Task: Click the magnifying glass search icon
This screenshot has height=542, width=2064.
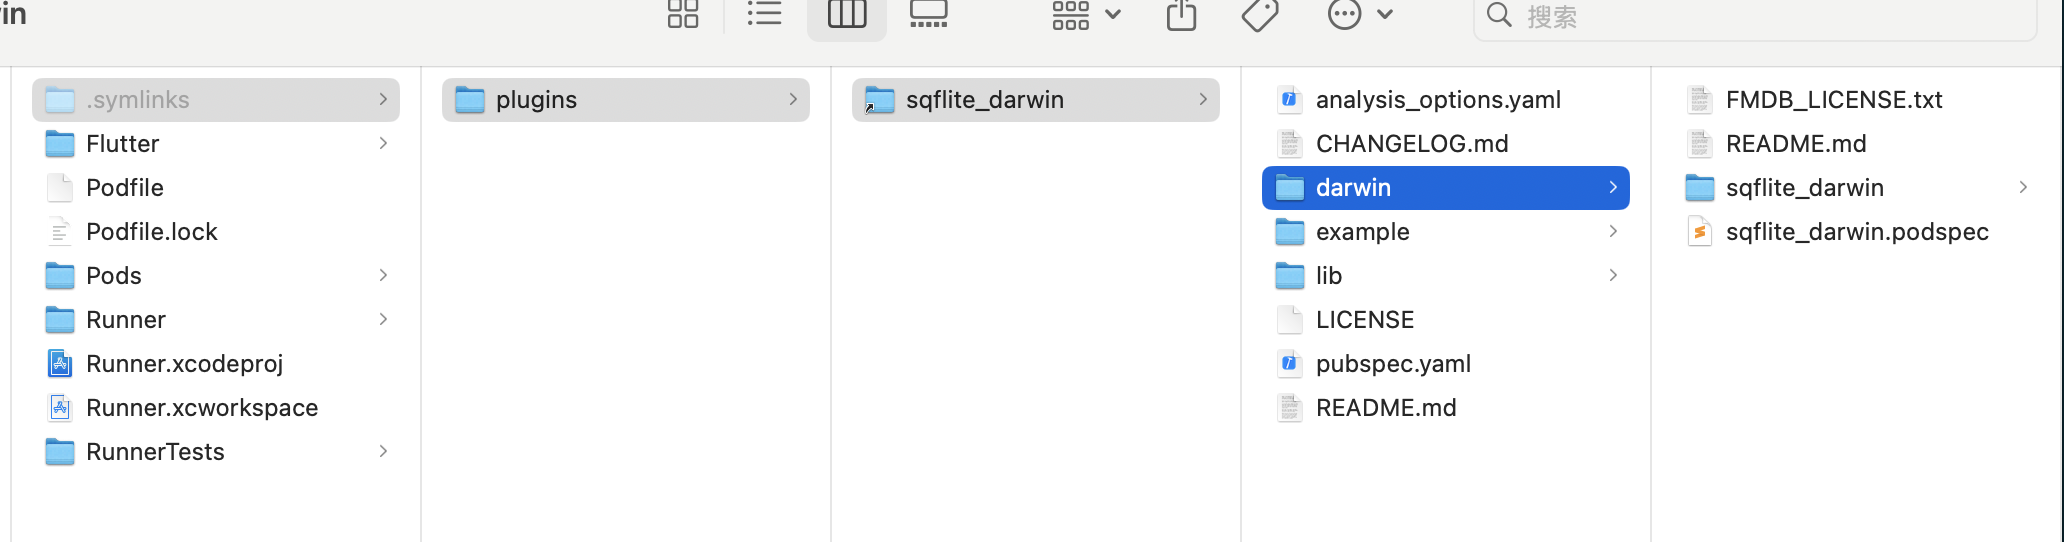Action: pos(1498,15)
